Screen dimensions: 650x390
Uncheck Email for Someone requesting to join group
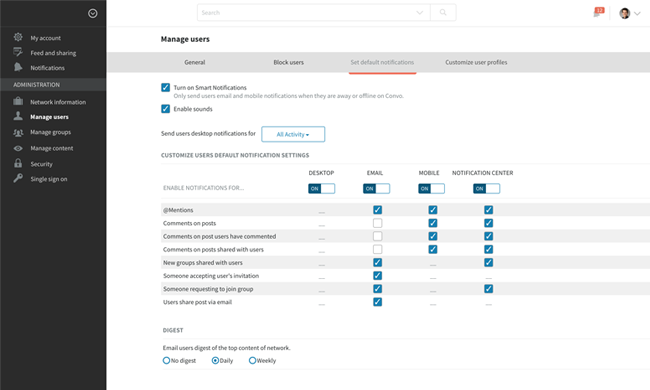point(377,289)
